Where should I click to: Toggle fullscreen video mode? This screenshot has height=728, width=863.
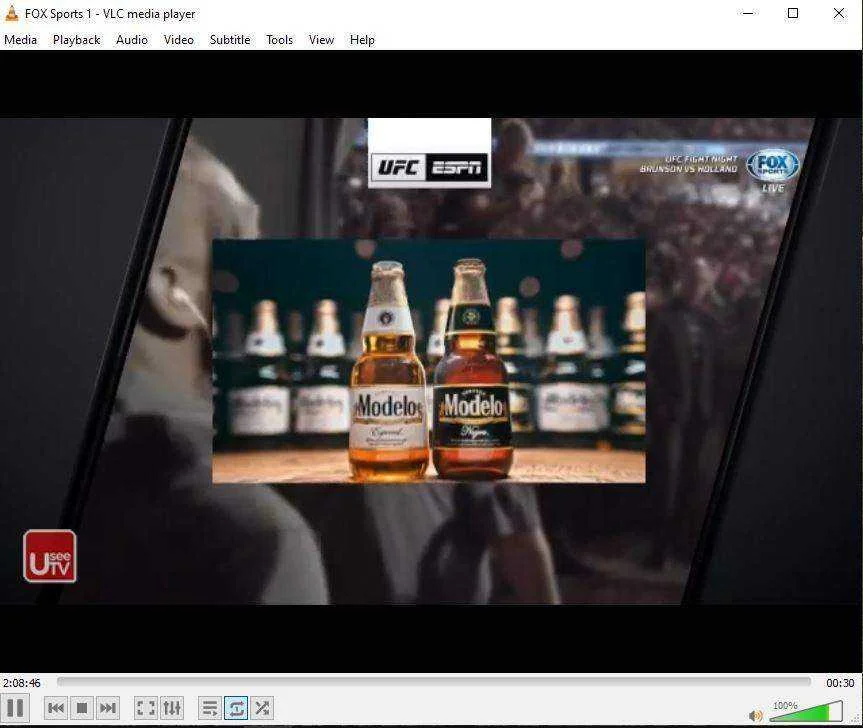coord(146,708)
